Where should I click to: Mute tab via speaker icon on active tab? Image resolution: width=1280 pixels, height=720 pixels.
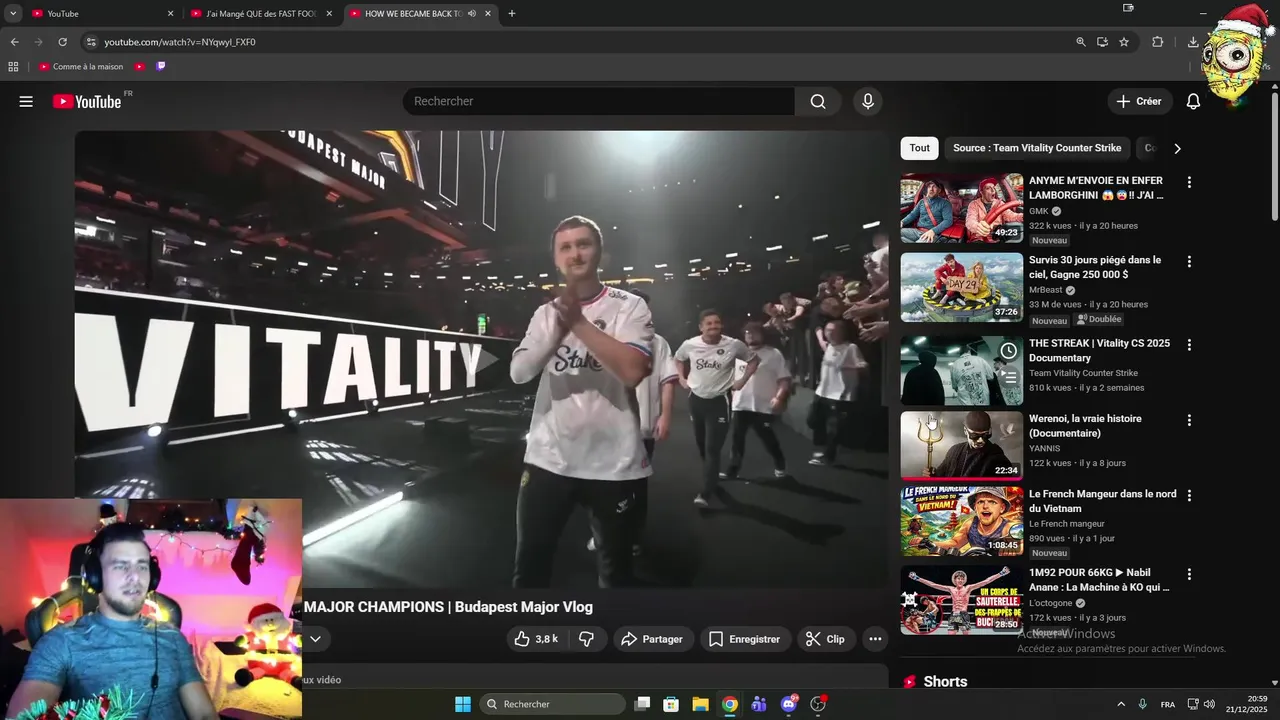[471, 14]
